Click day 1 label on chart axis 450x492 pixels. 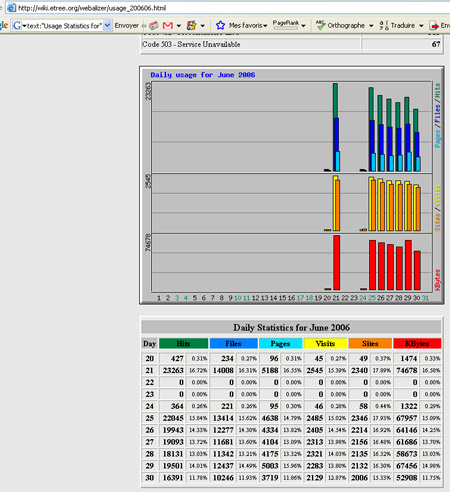(159, 298)
